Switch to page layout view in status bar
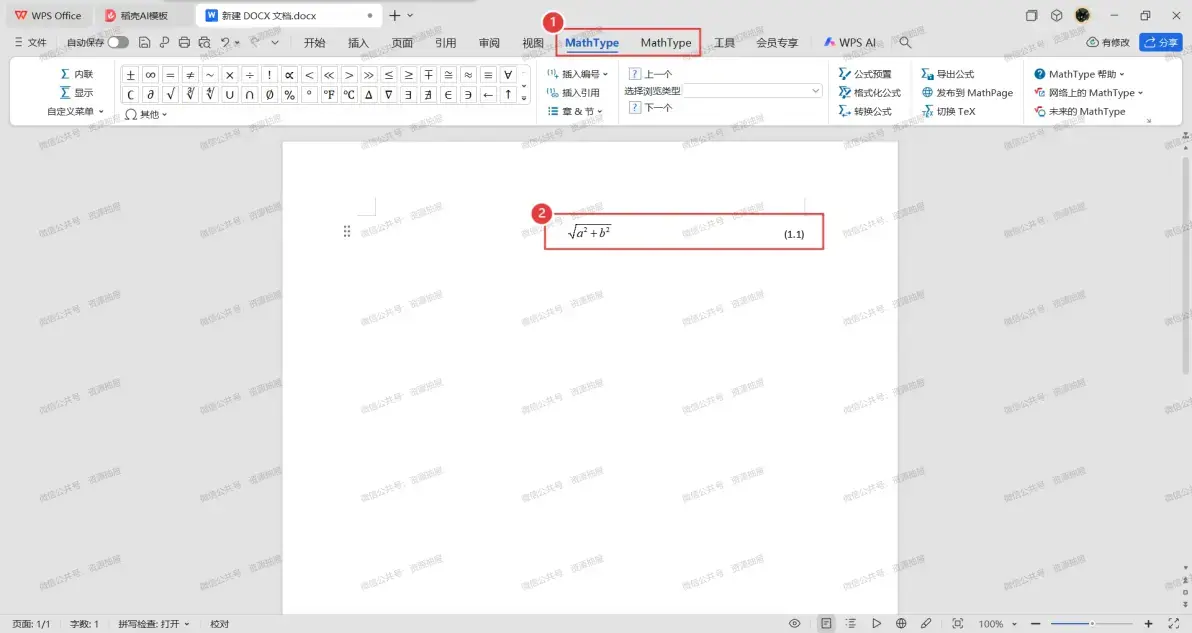The width and height of the screenshot is (1192, 633). click(x=826, y=623)
